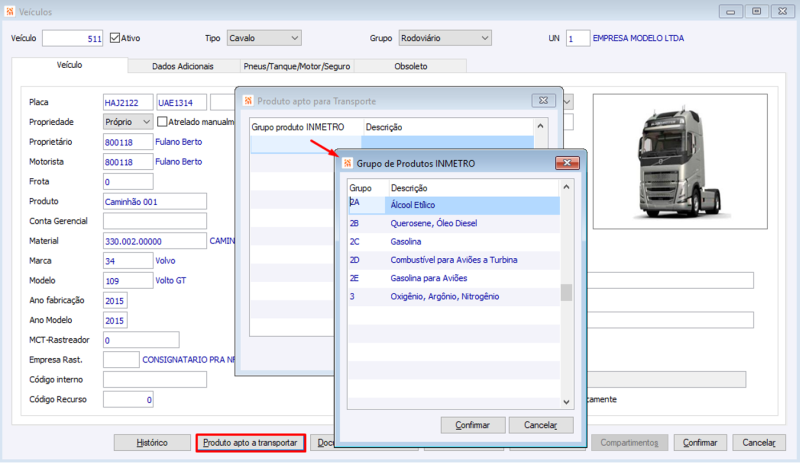Click the Material field with 330.002.00000
800x463 pixels.
pos(155,241)
